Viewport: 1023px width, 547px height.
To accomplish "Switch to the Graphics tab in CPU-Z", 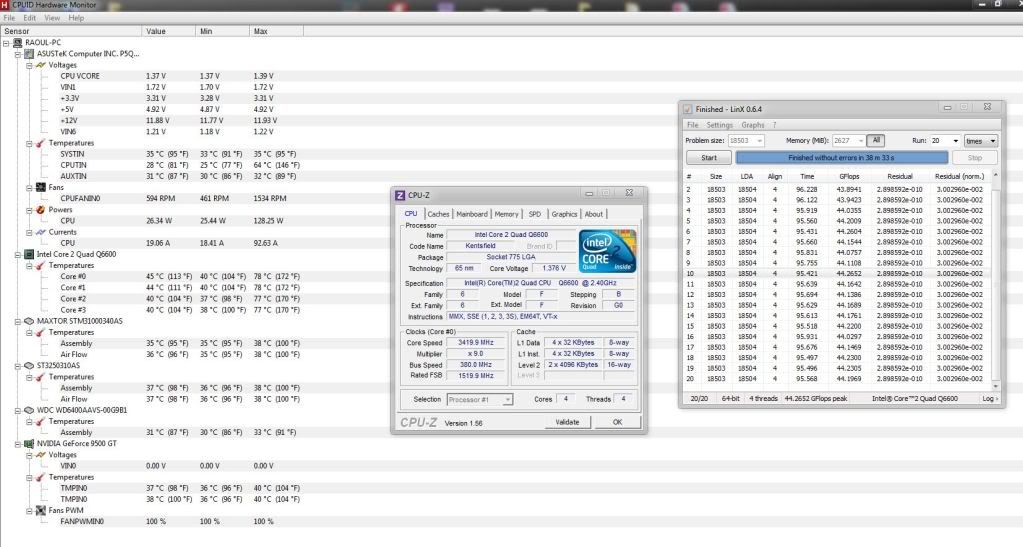I will click(x=564, y=214).
